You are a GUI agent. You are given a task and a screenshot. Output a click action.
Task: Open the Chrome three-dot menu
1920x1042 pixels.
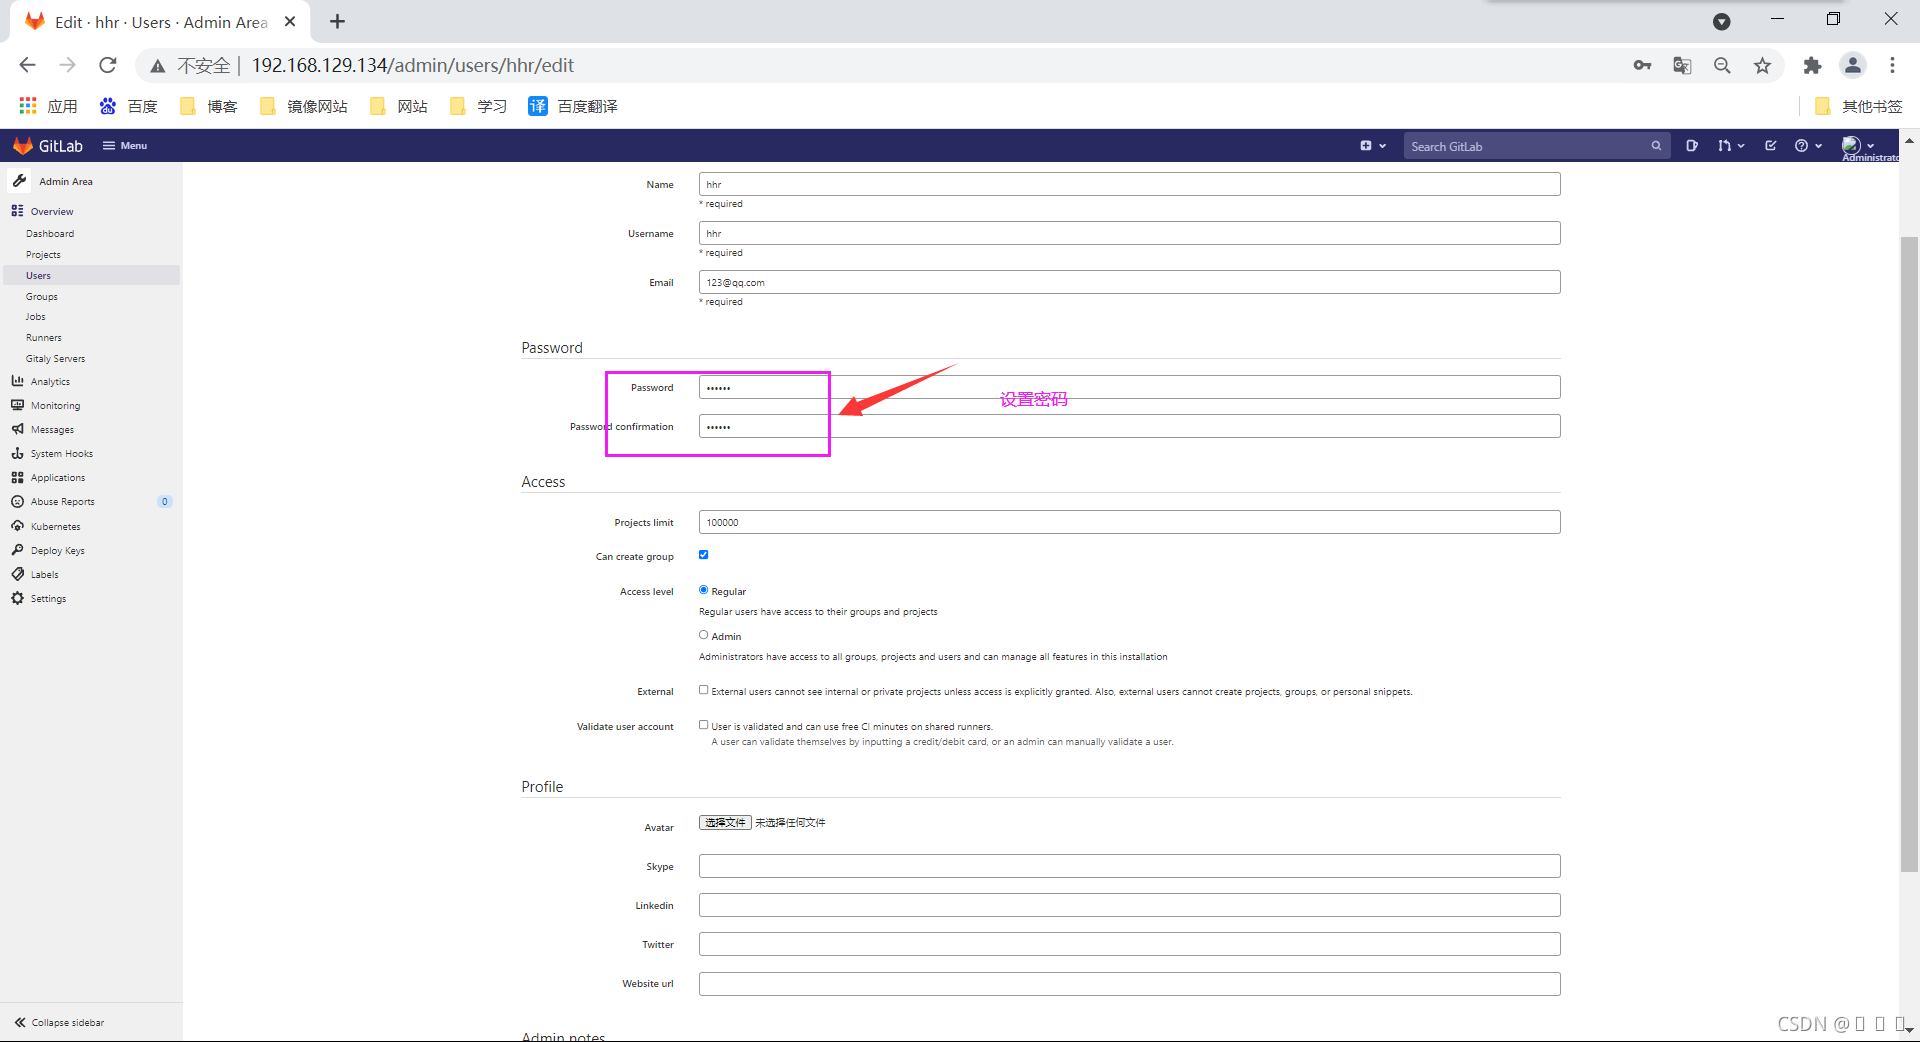coord(1892,65)
